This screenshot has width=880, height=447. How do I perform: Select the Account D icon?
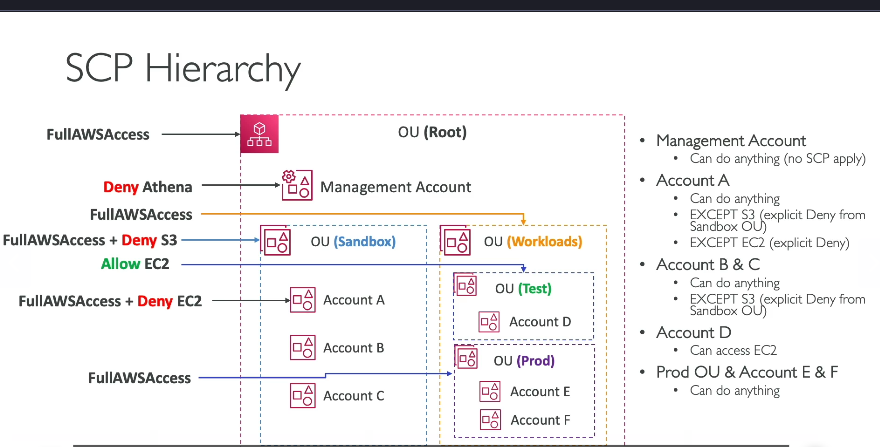(x=489, y=322)
